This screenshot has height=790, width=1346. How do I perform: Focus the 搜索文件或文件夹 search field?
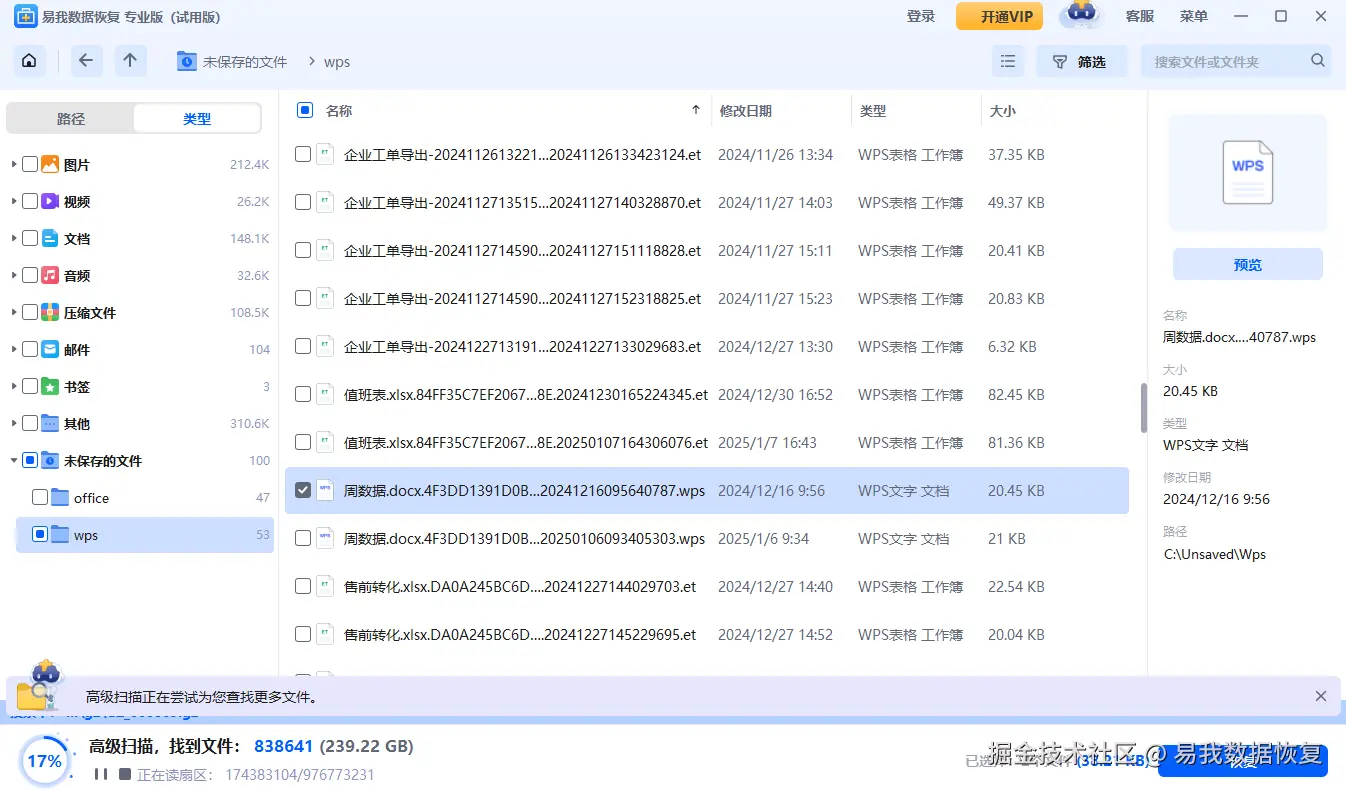click(1236, 61)
